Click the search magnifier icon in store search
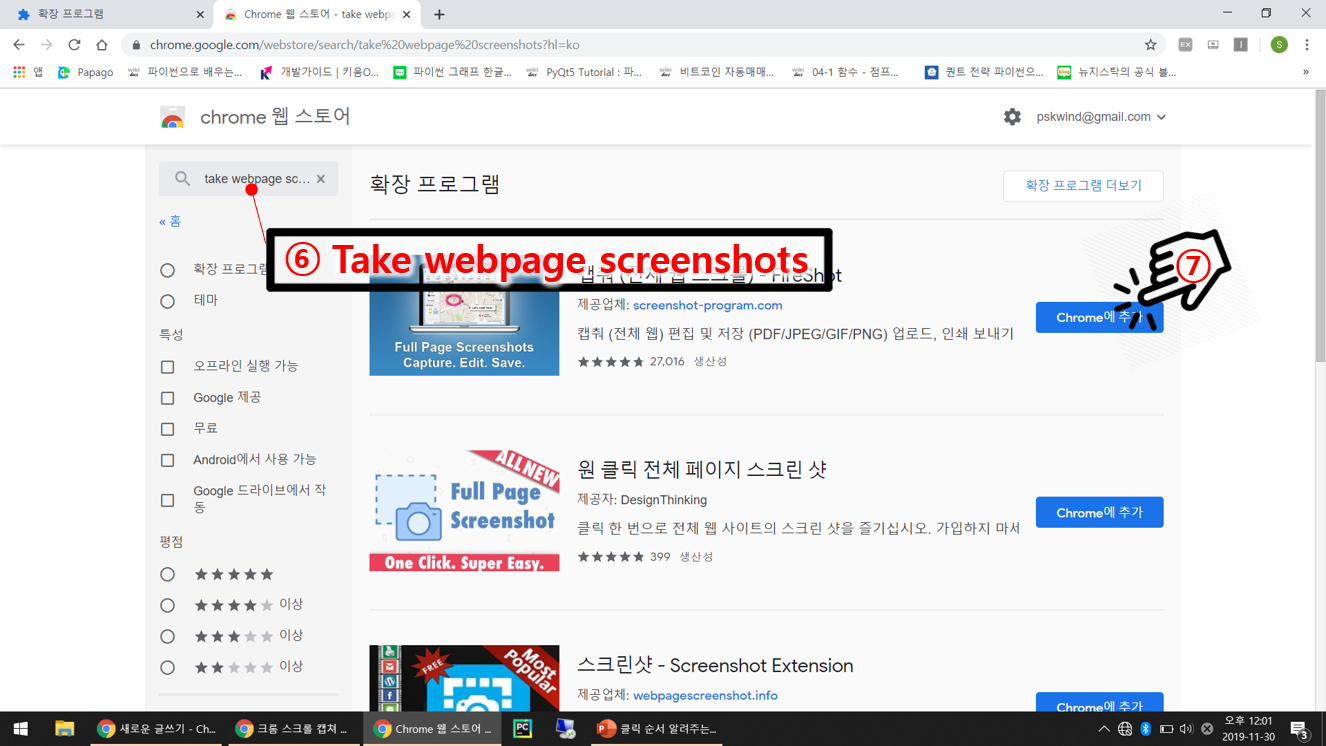The image size is (1326, 746). [182, 179]
